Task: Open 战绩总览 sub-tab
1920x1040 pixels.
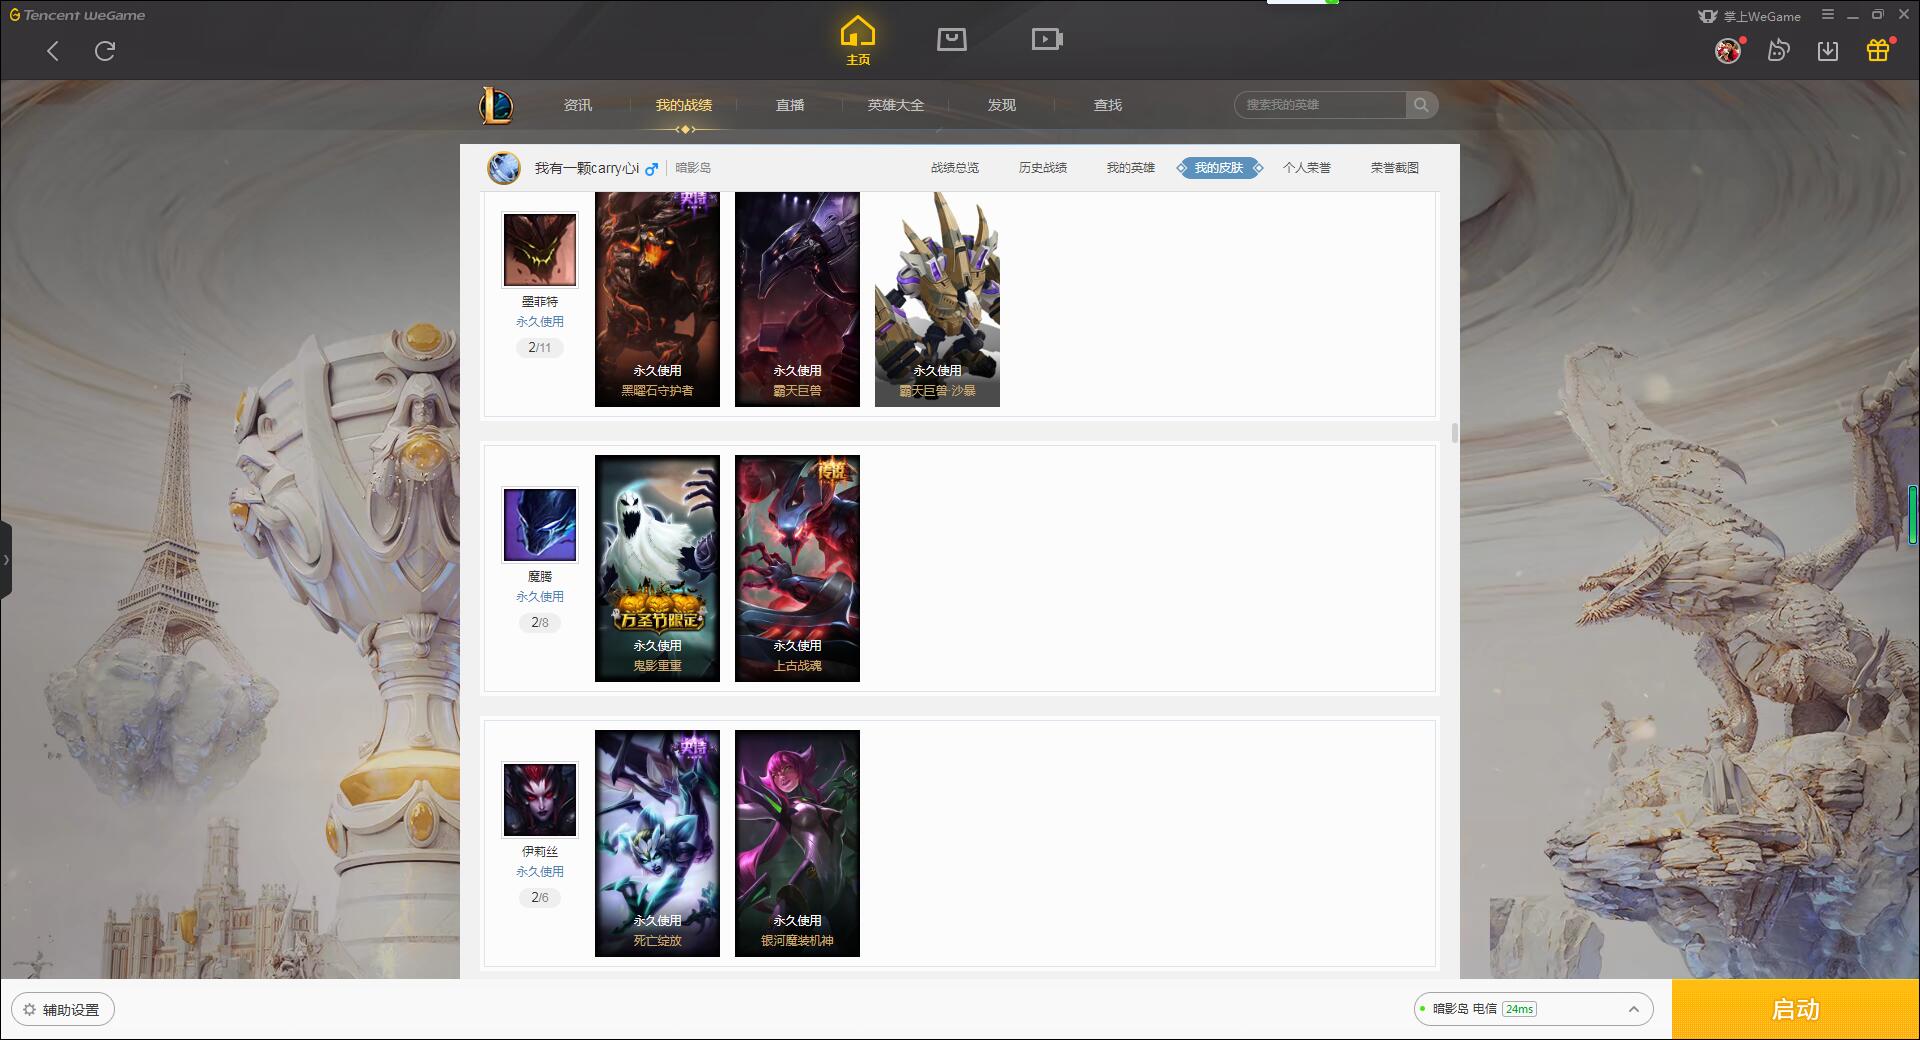Action: coord(955,168)
